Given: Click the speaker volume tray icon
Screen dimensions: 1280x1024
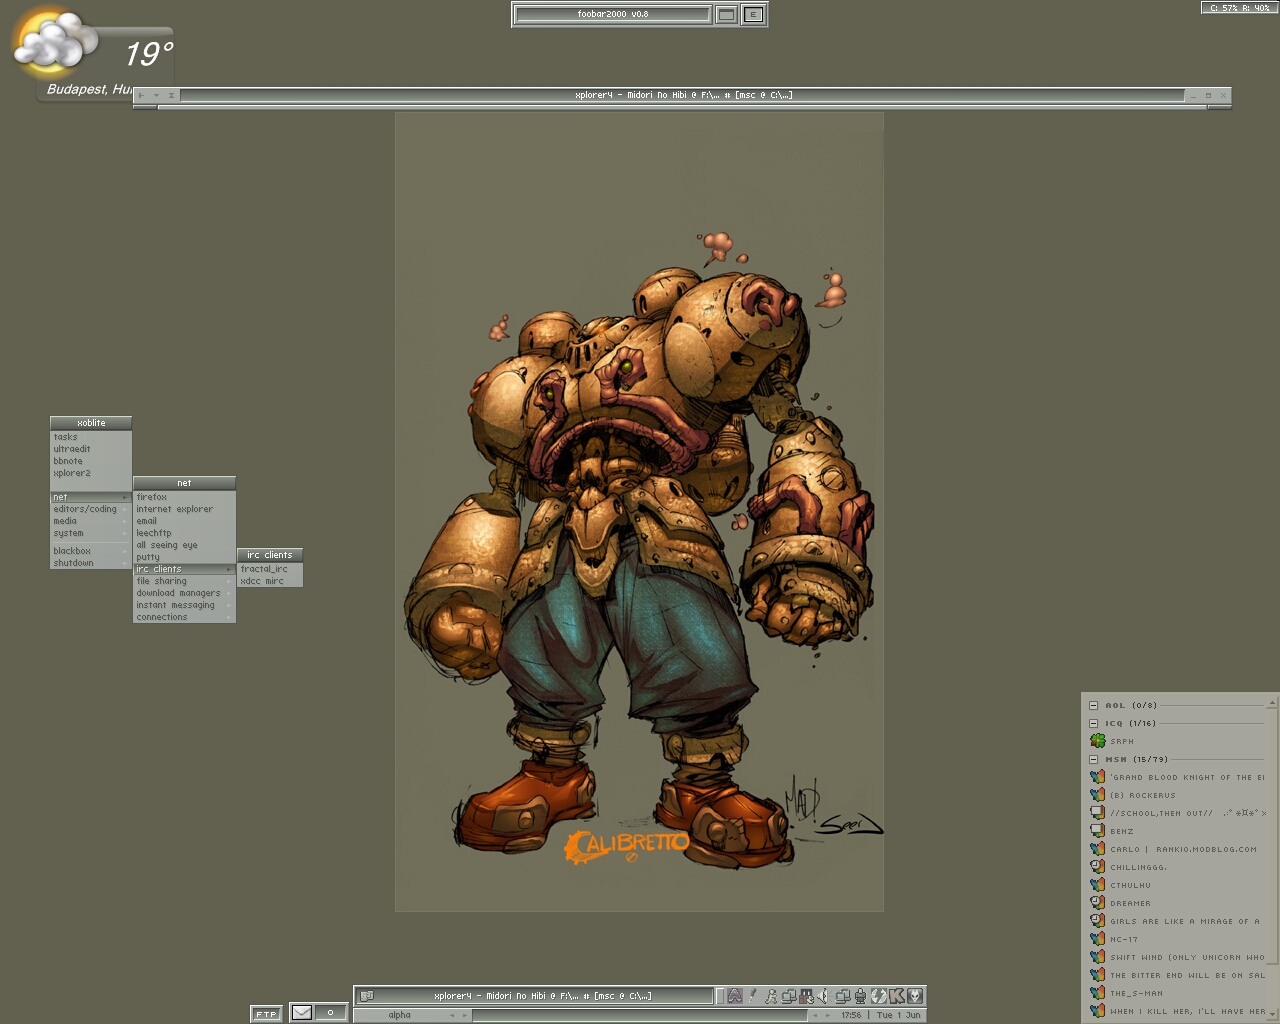Looking at the screenshot, I should click(x=823, y=996).
